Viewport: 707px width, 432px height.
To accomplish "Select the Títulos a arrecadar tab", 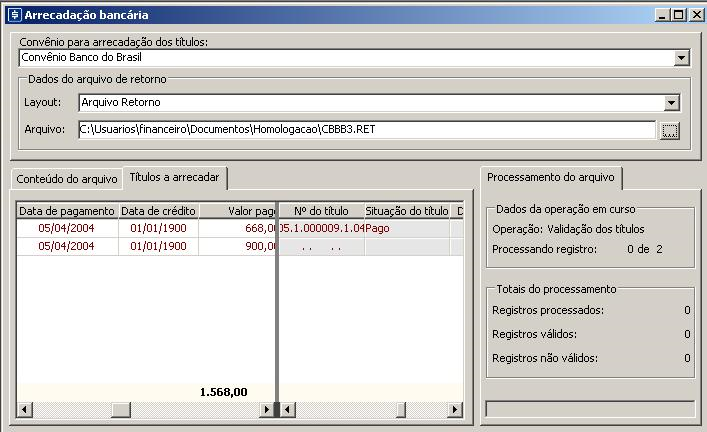I will click(174, 177).
